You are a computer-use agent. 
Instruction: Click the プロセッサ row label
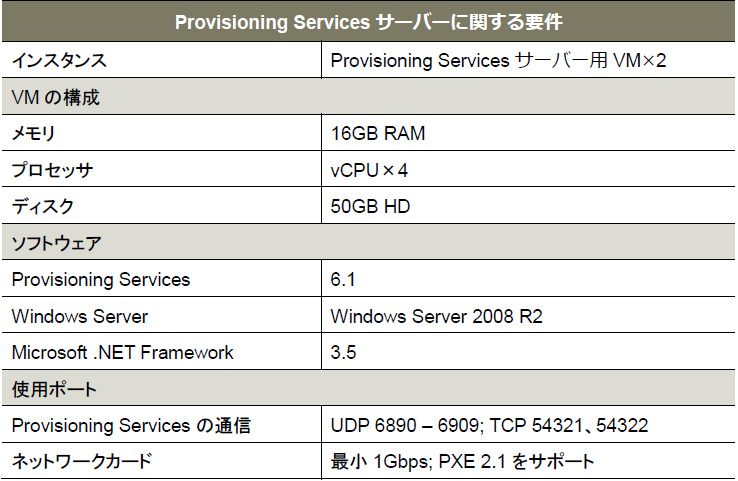(x=52, y=170)
